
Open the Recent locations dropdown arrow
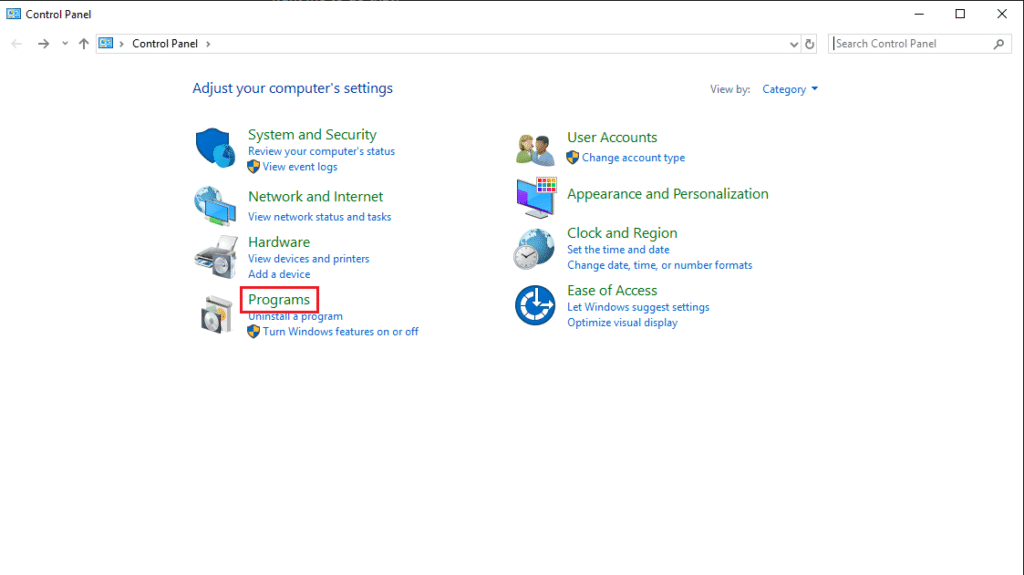point(65,44)
